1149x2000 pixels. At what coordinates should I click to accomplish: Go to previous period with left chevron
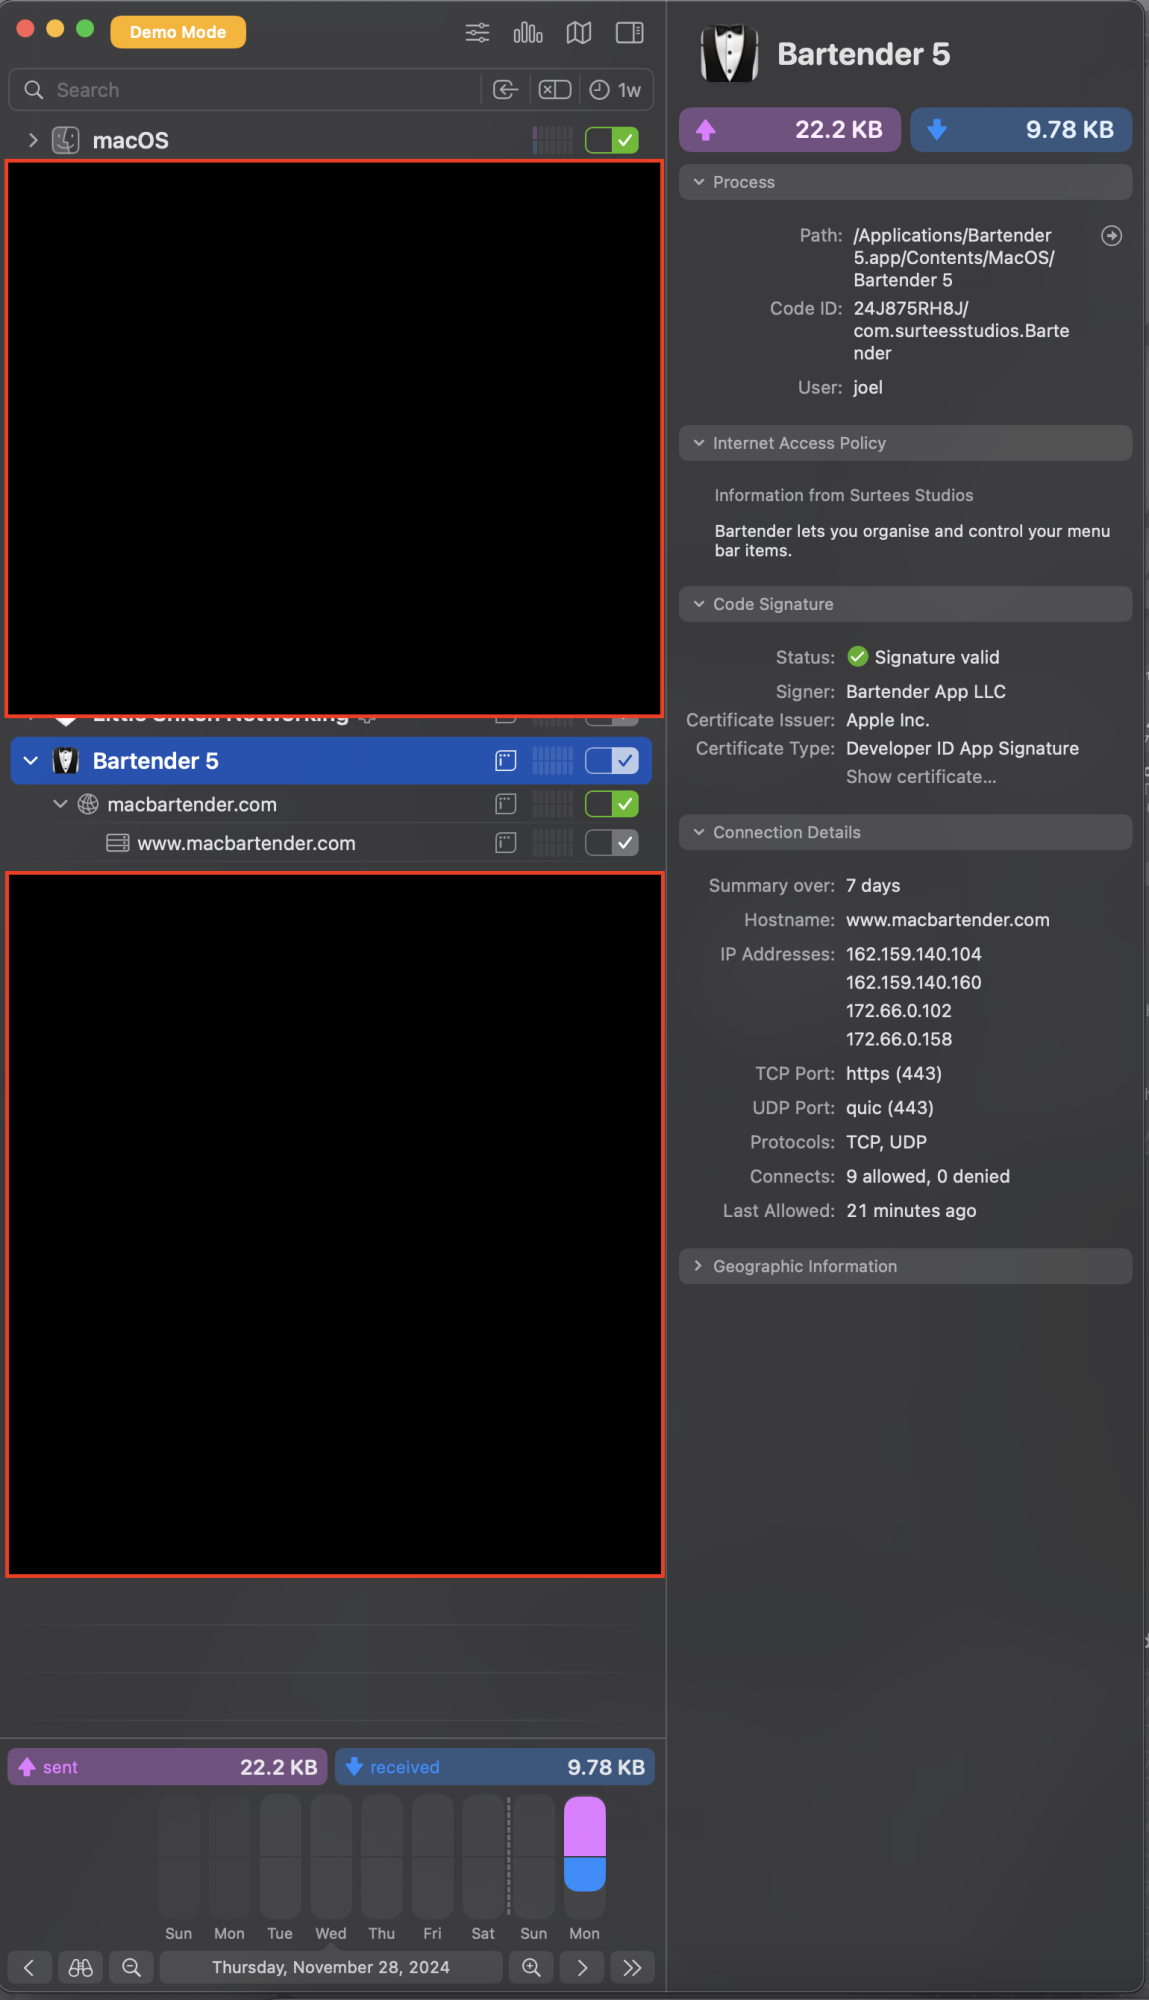point(29,1968)
